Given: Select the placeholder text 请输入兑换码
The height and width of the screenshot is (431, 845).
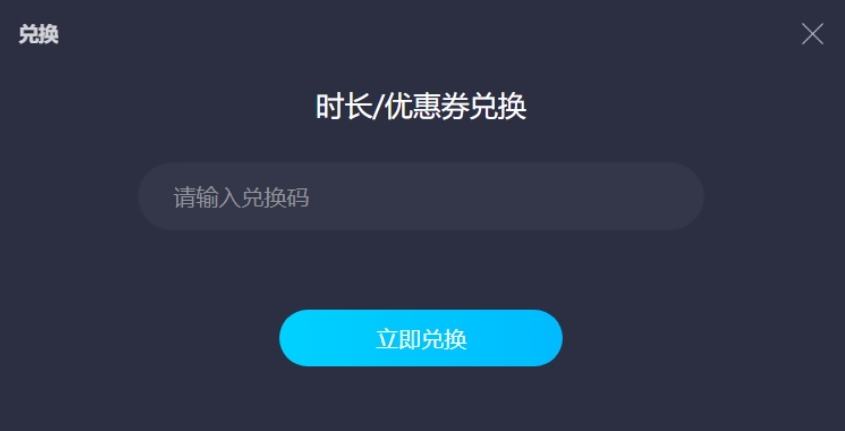Looking at the screenshot, I should tap(241, 198).
